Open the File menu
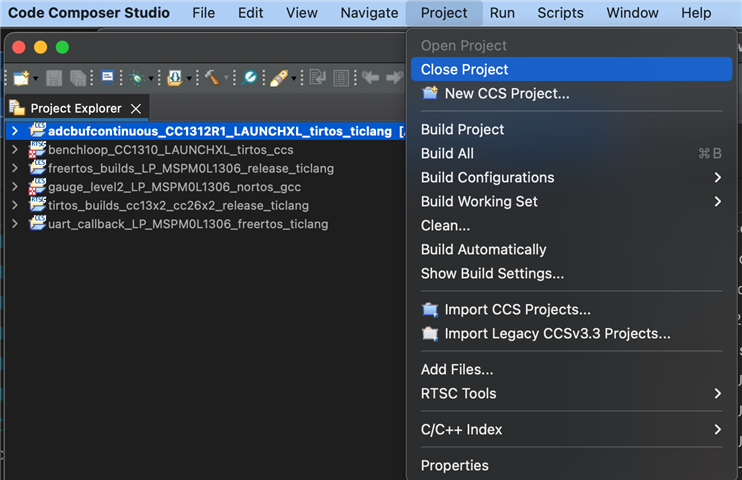The height and width of the screenshot is (480, 742). click(x=203, y=13)
